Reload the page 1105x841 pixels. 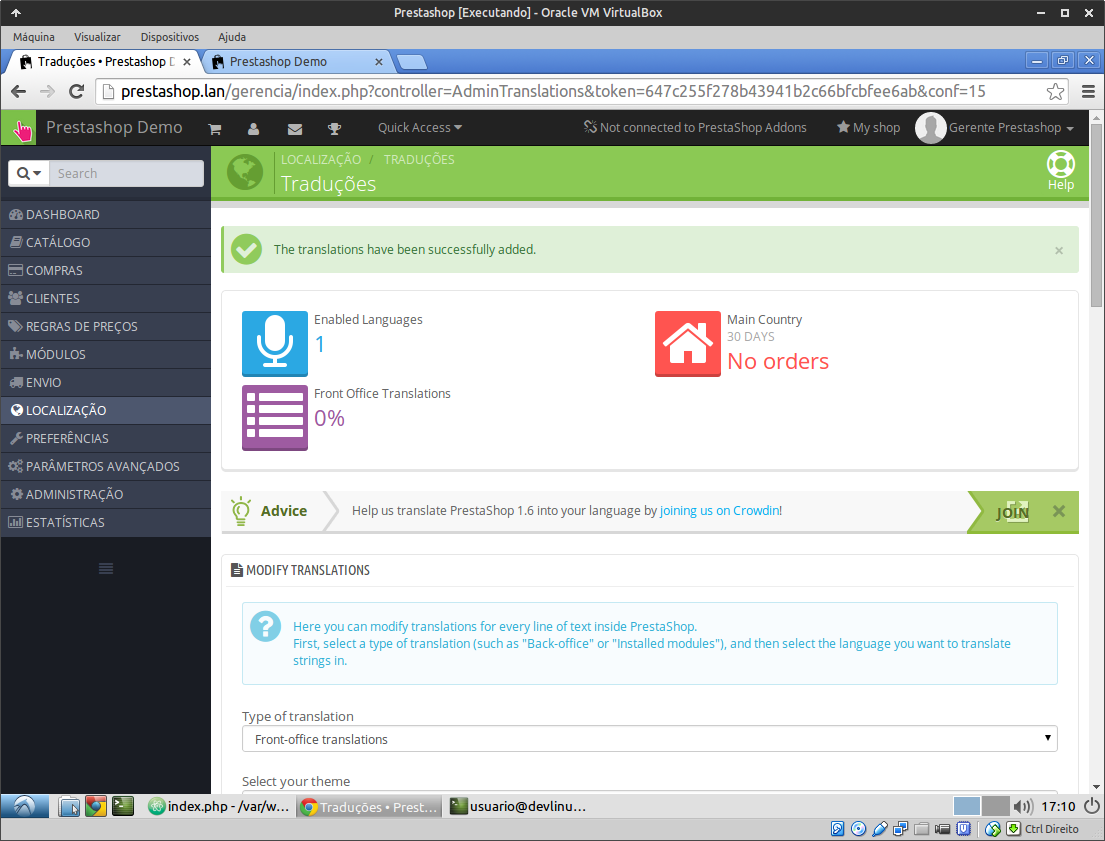[x=76, y=91]
